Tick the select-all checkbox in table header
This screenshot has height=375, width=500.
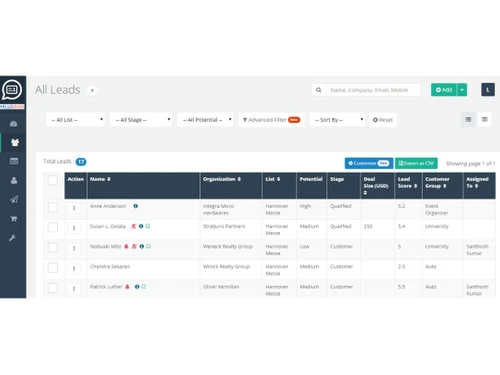tap(53, 180)
